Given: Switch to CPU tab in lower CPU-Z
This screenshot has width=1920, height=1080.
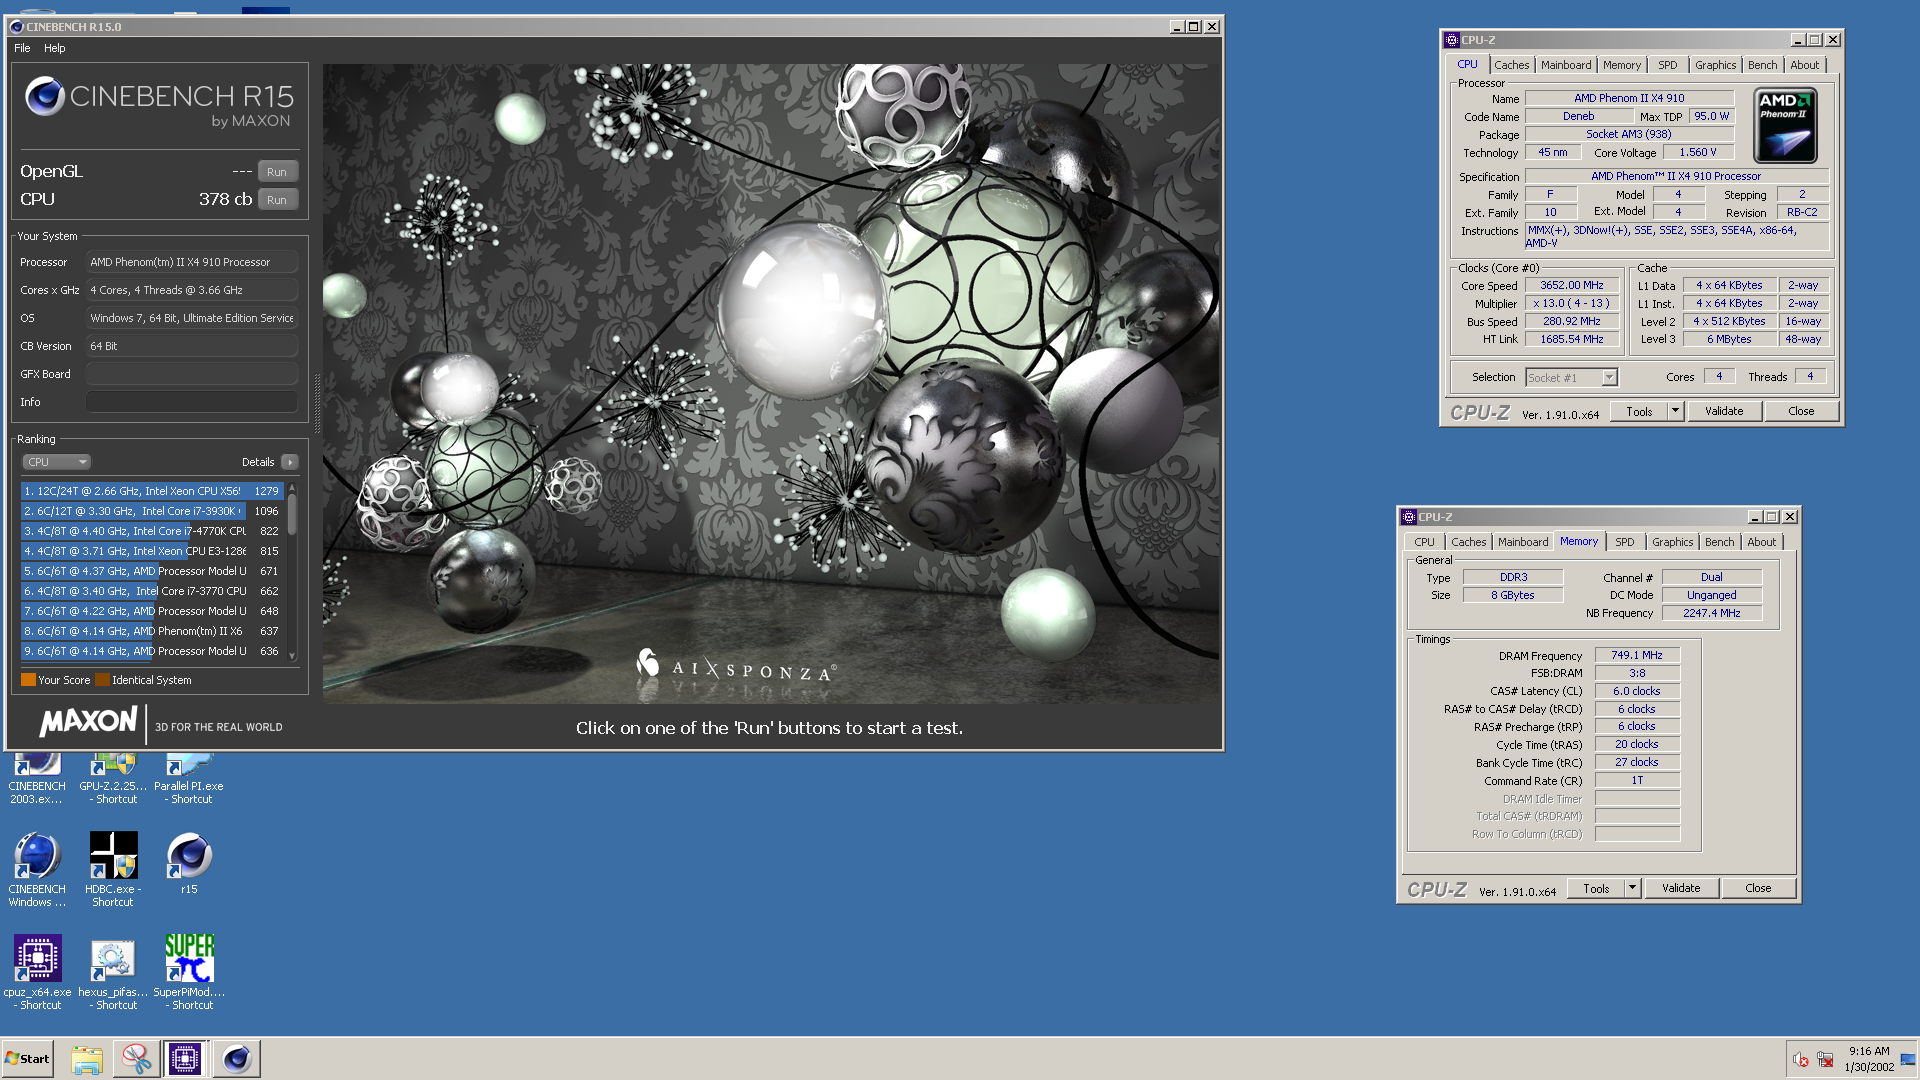Looking at the screenshot, I should [x=1424, y=542].
